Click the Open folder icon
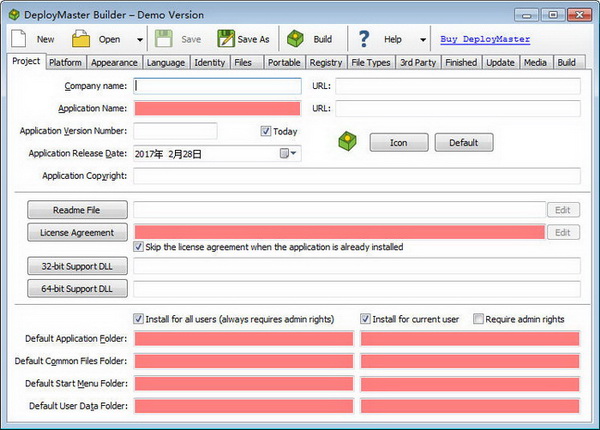600x430 pixels. pos(81,39)
